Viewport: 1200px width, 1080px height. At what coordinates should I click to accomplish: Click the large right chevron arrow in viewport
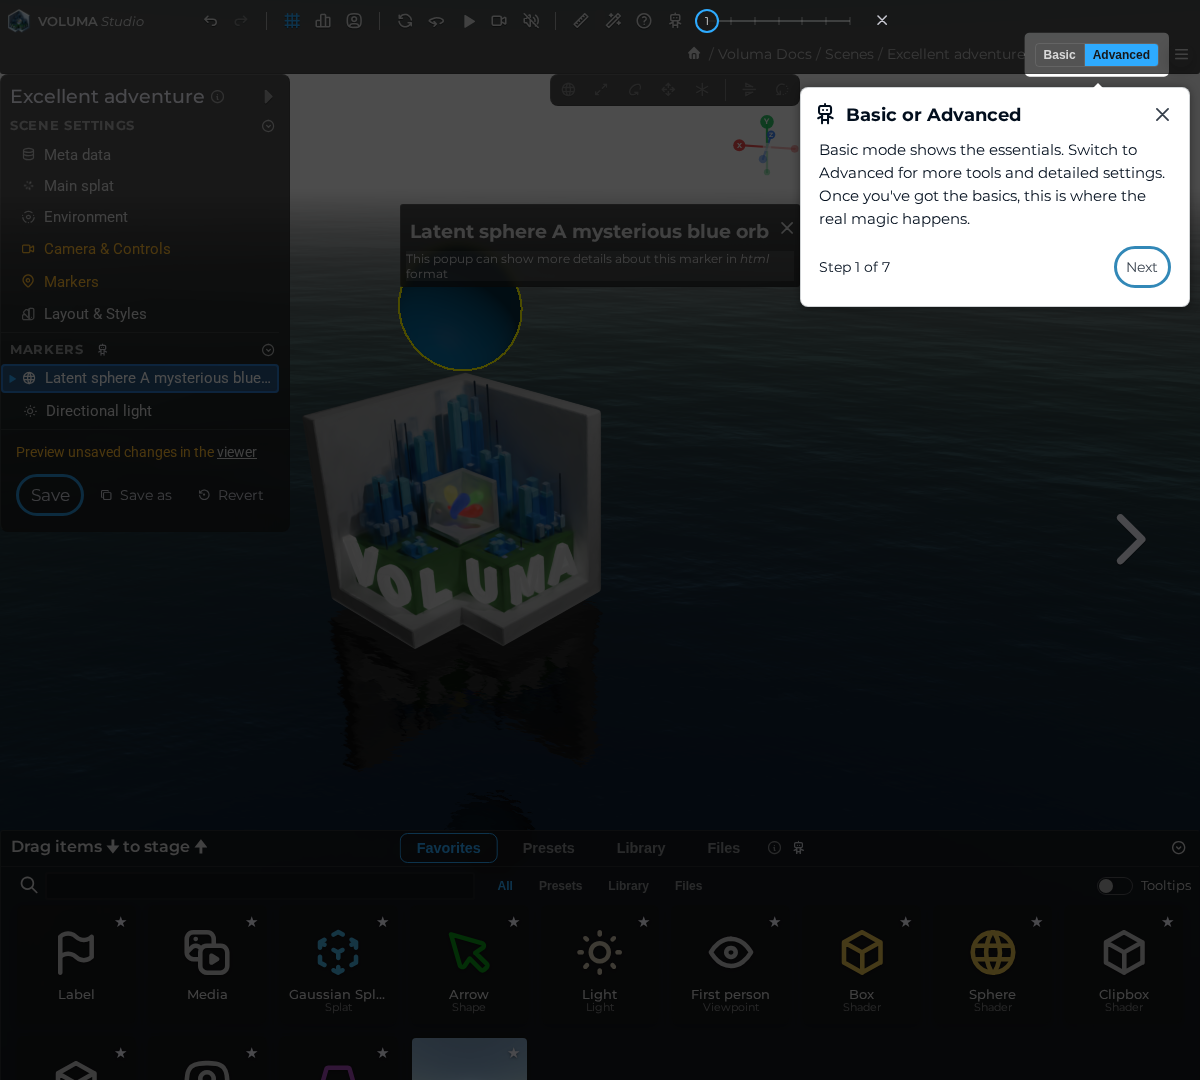(1131, 540)
